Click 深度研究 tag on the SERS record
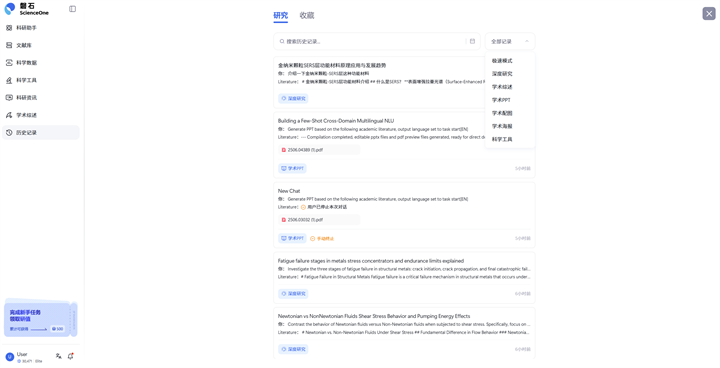The image size is (720, 368). click(293, 98)
